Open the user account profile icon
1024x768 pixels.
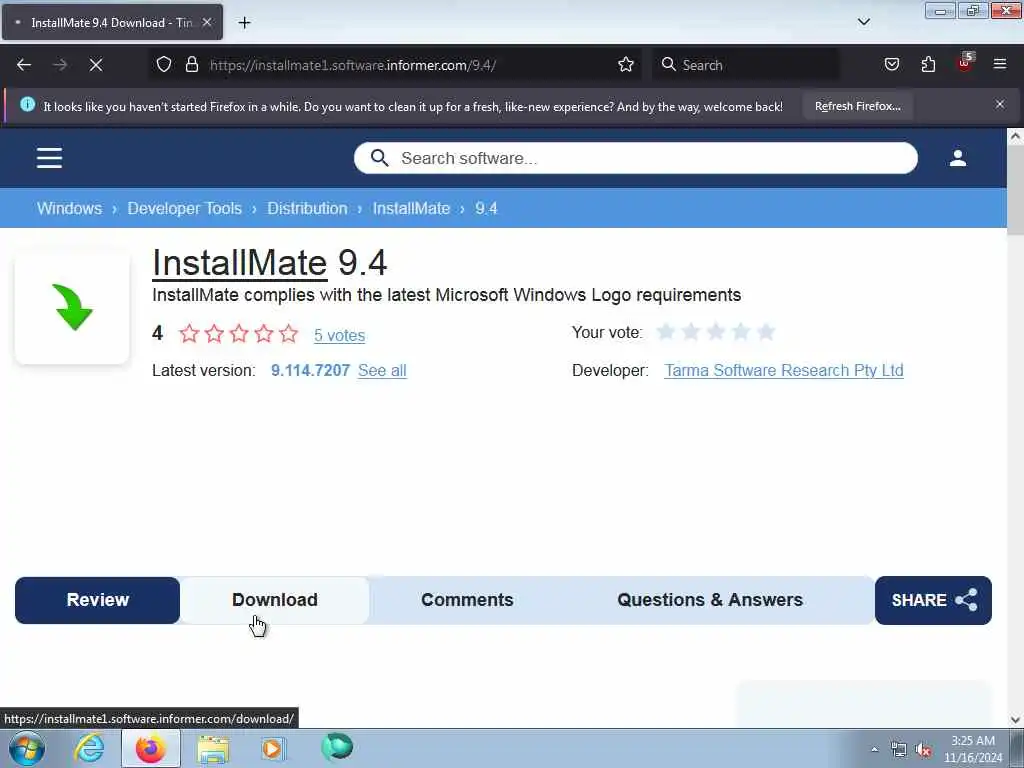(958, 158)
